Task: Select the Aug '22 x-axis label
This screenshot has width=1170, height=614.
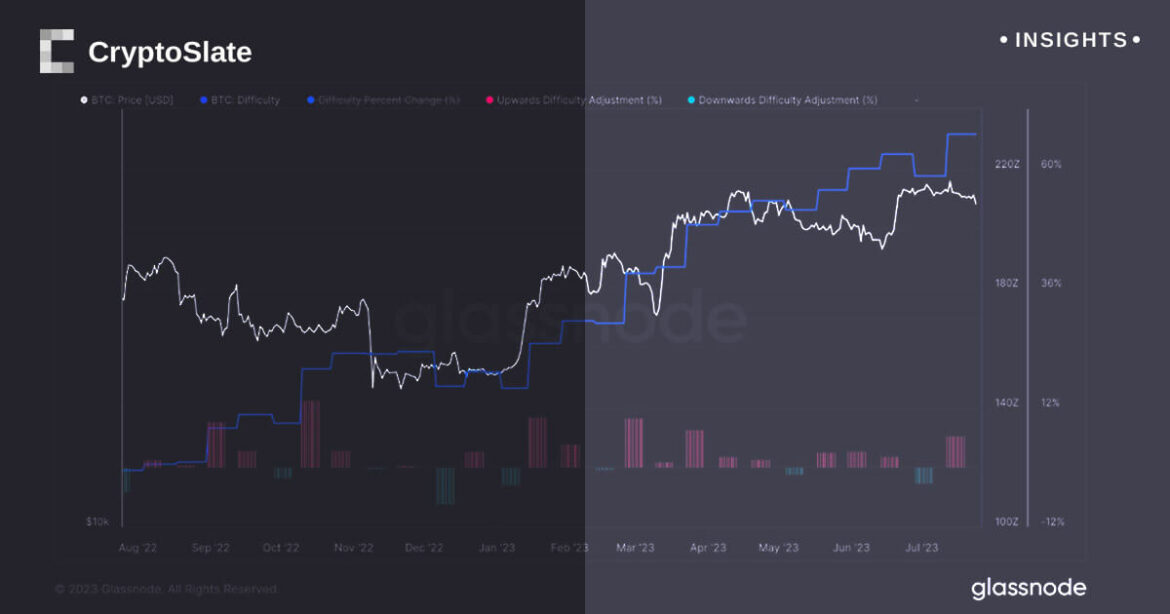Action: (x=139, y=548)
